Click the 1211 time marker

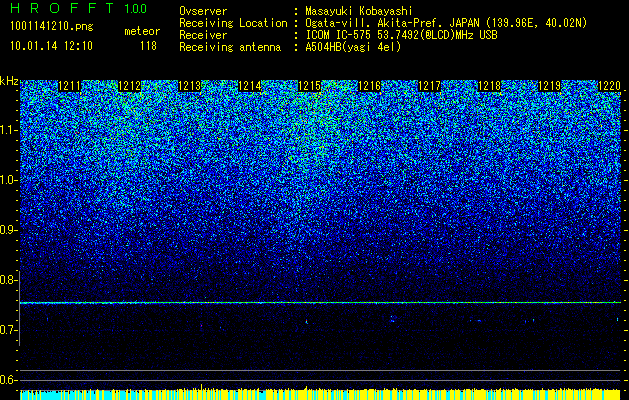[69, 86]
